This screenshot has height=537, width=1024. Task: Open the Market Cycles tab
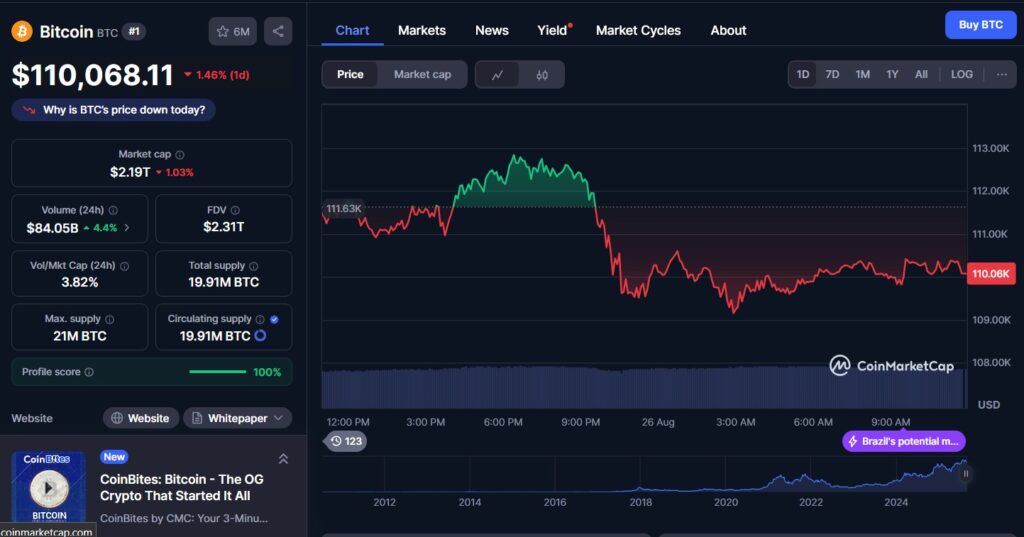(x=638, y=31)
